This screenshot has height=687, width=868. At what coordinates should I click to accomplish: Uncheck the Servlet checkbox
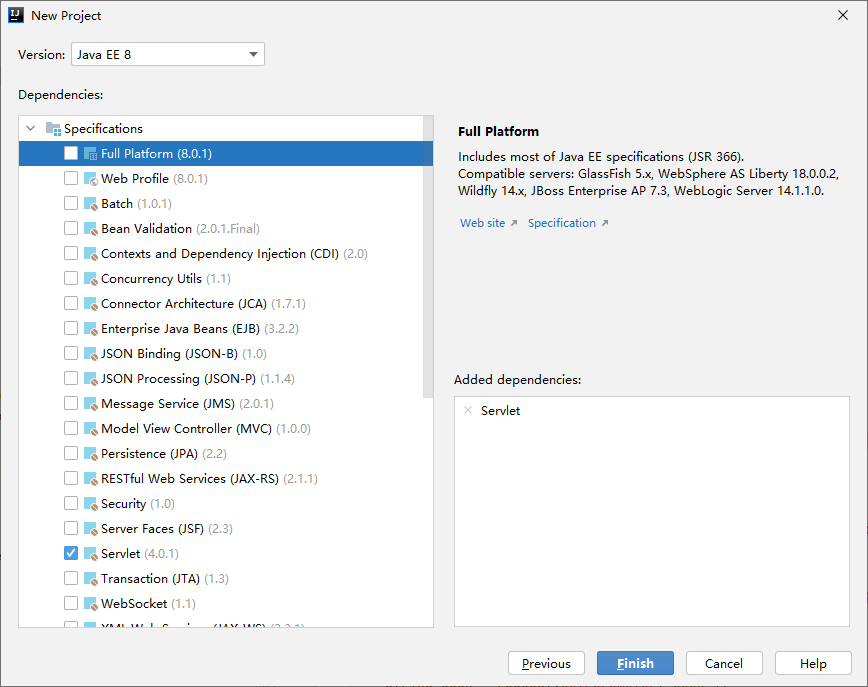tap(71, 554)
